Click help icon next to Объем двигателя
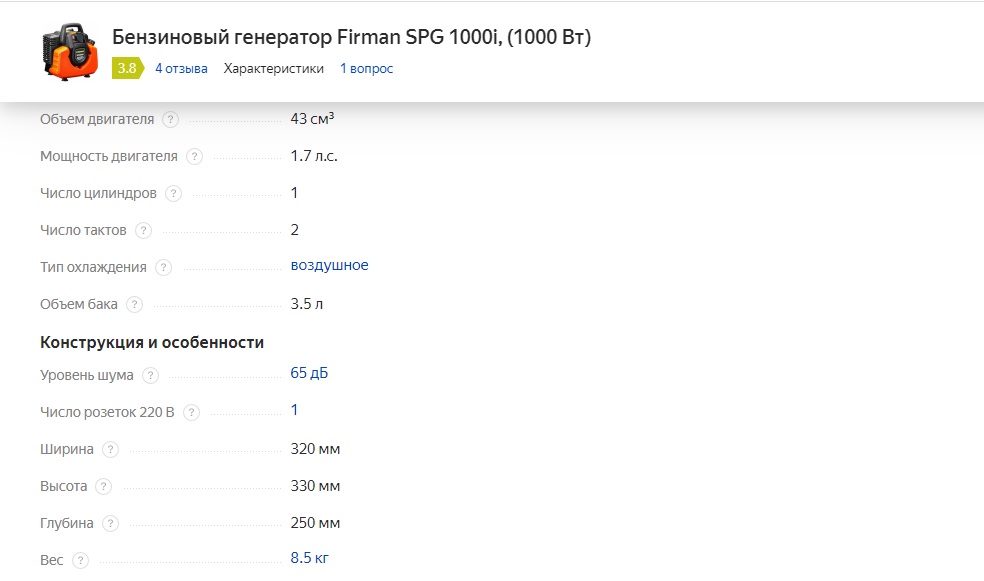Image resolution: width=984 pixels, height=581 pixels. point(170,119)
